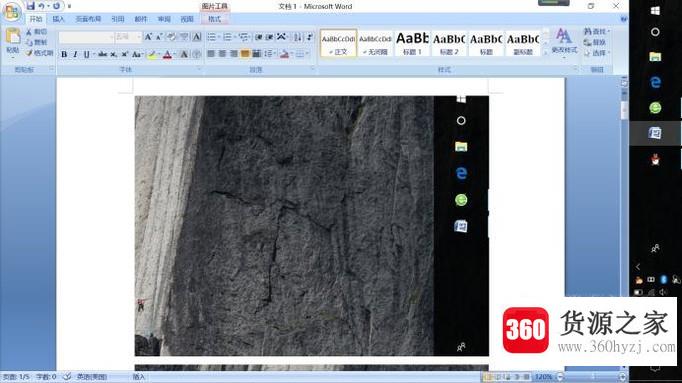This screenshot has height=383, width=682.
Task: Toggle Bold formatting
Action: [64, 54]
